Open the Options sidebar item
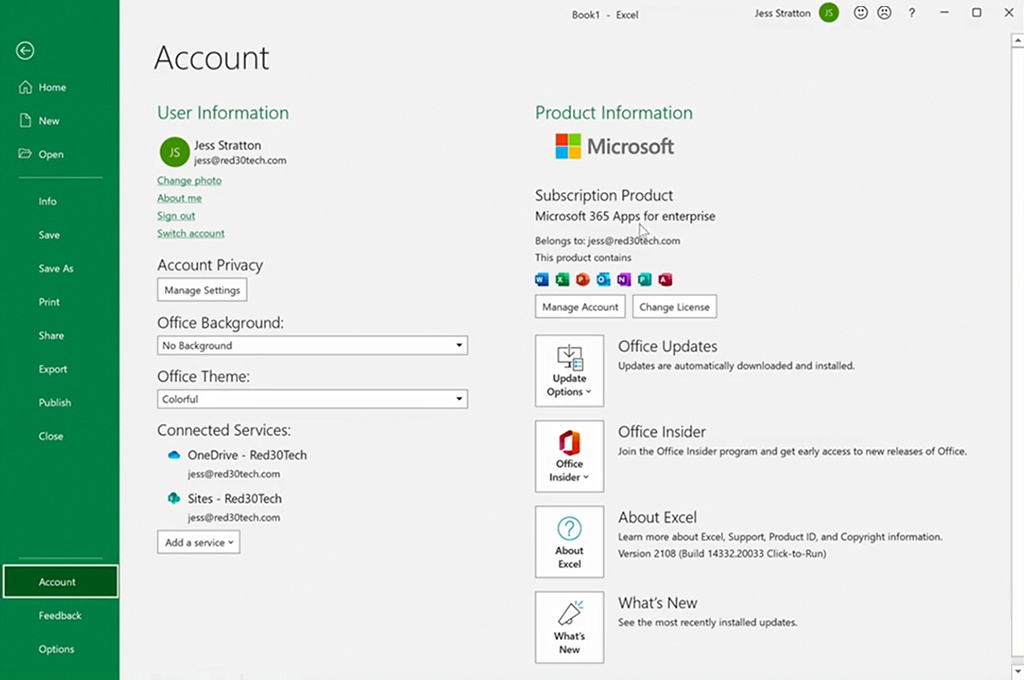Image resolution: width=1024 pixels, height=680 pixels. [x=56, y=649]
